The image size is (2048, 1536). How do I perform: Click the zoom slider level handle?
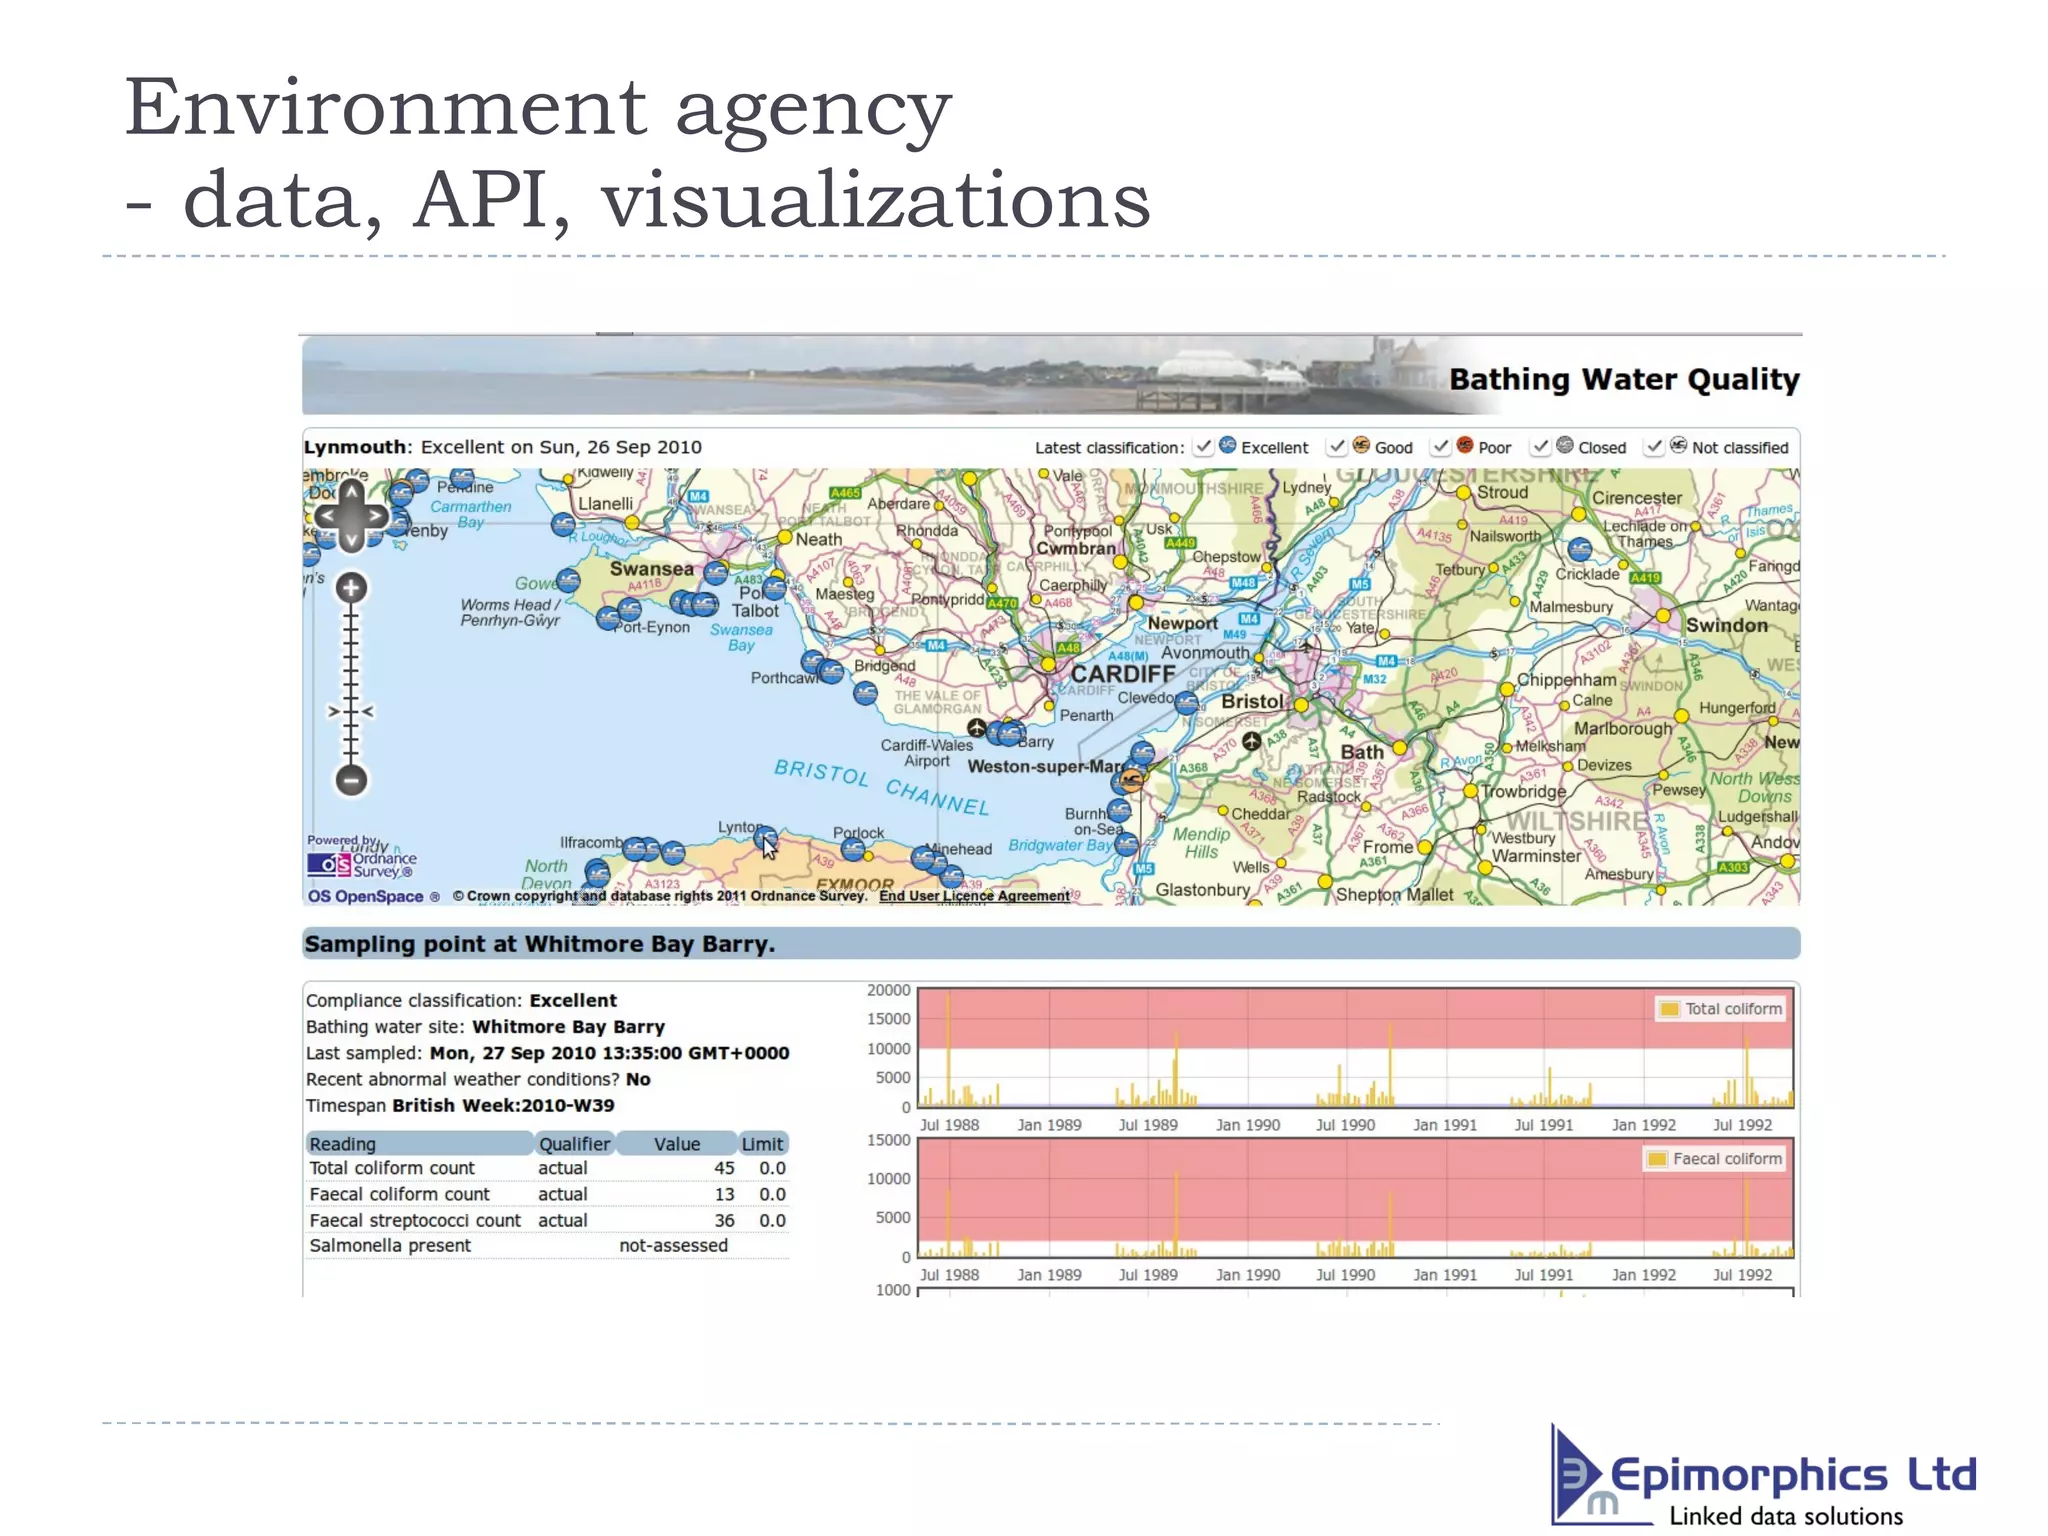tap(351, 712)
